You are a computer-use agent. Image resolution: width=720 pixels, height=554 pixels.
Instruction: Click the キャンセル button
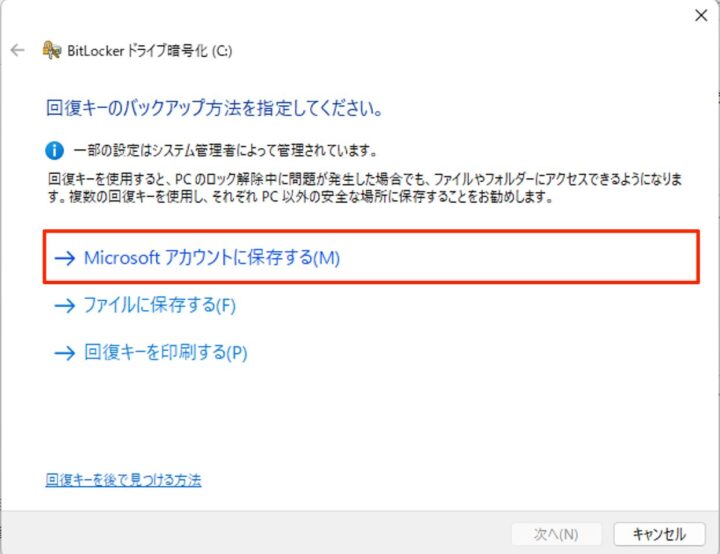coord(659,534)
